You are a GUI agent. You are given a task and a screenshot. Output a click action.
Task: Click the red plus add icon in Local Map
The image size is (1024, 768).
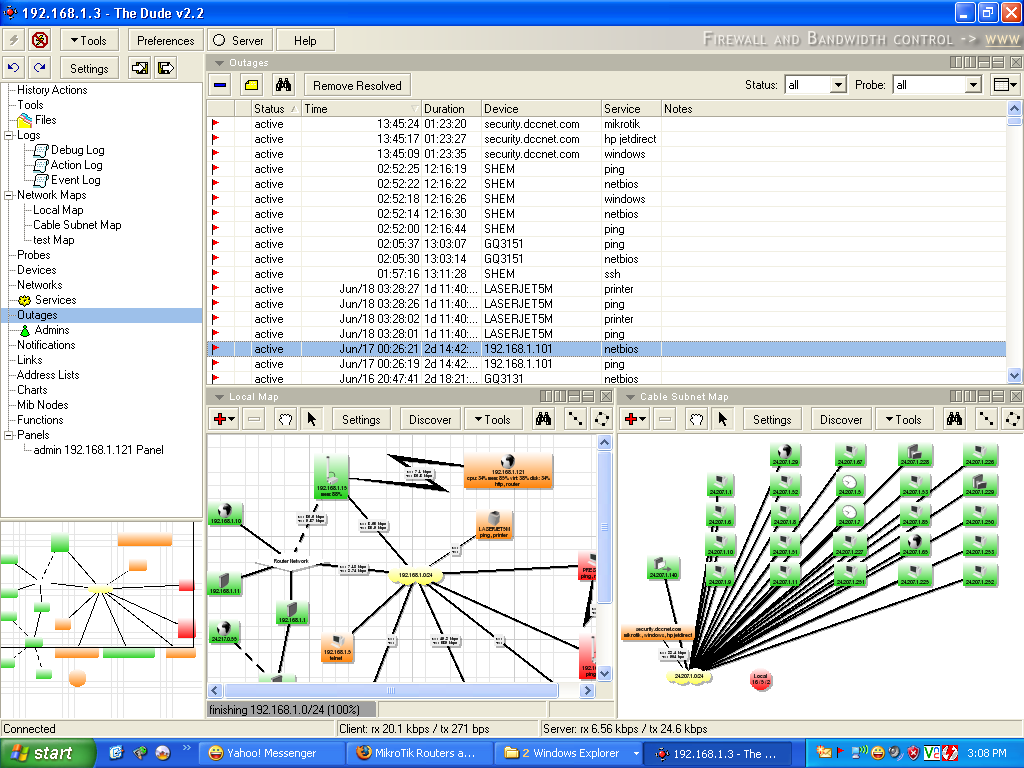tap(223, 419)
